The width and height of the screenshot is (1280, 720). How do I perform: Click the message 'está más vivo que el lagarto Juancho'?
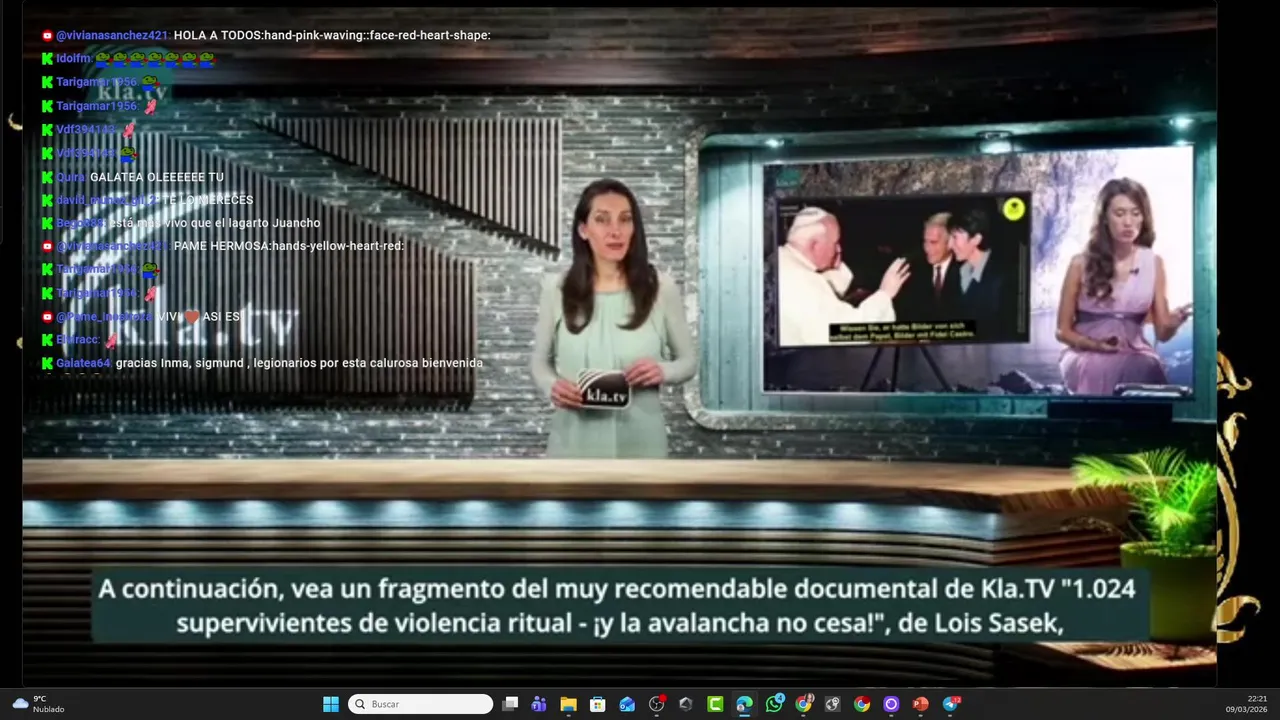pyautogui.click(x=215, y=223)
